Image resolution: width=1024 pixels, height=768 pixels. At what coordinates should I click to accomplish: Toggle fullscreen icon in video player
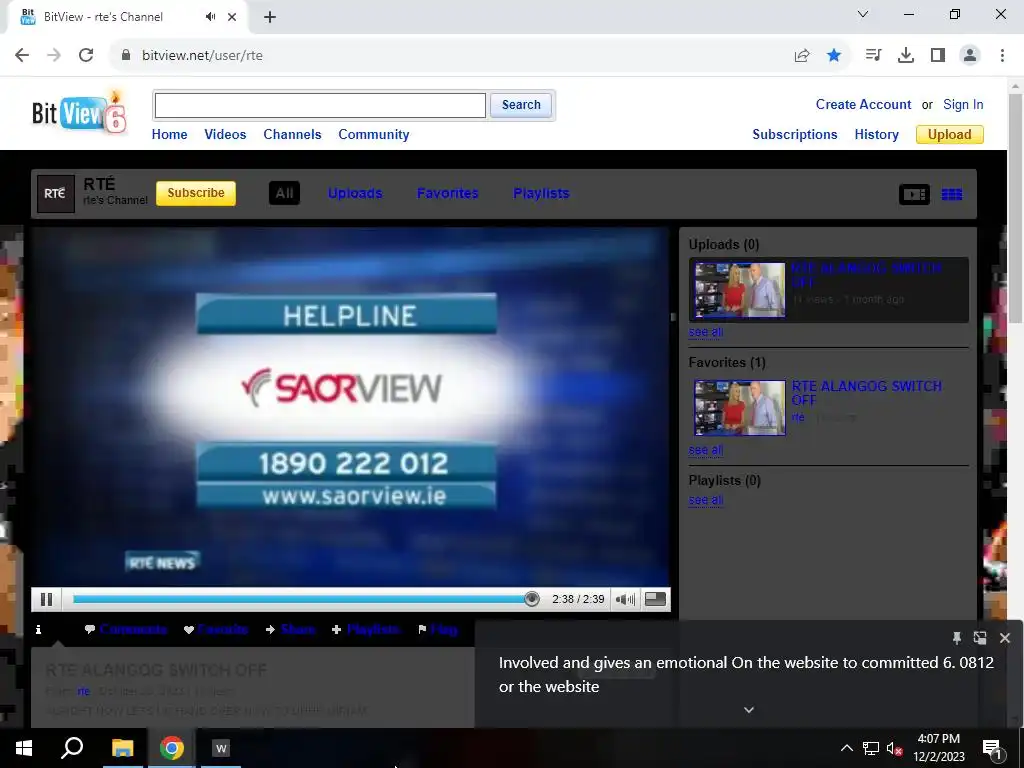655,599
